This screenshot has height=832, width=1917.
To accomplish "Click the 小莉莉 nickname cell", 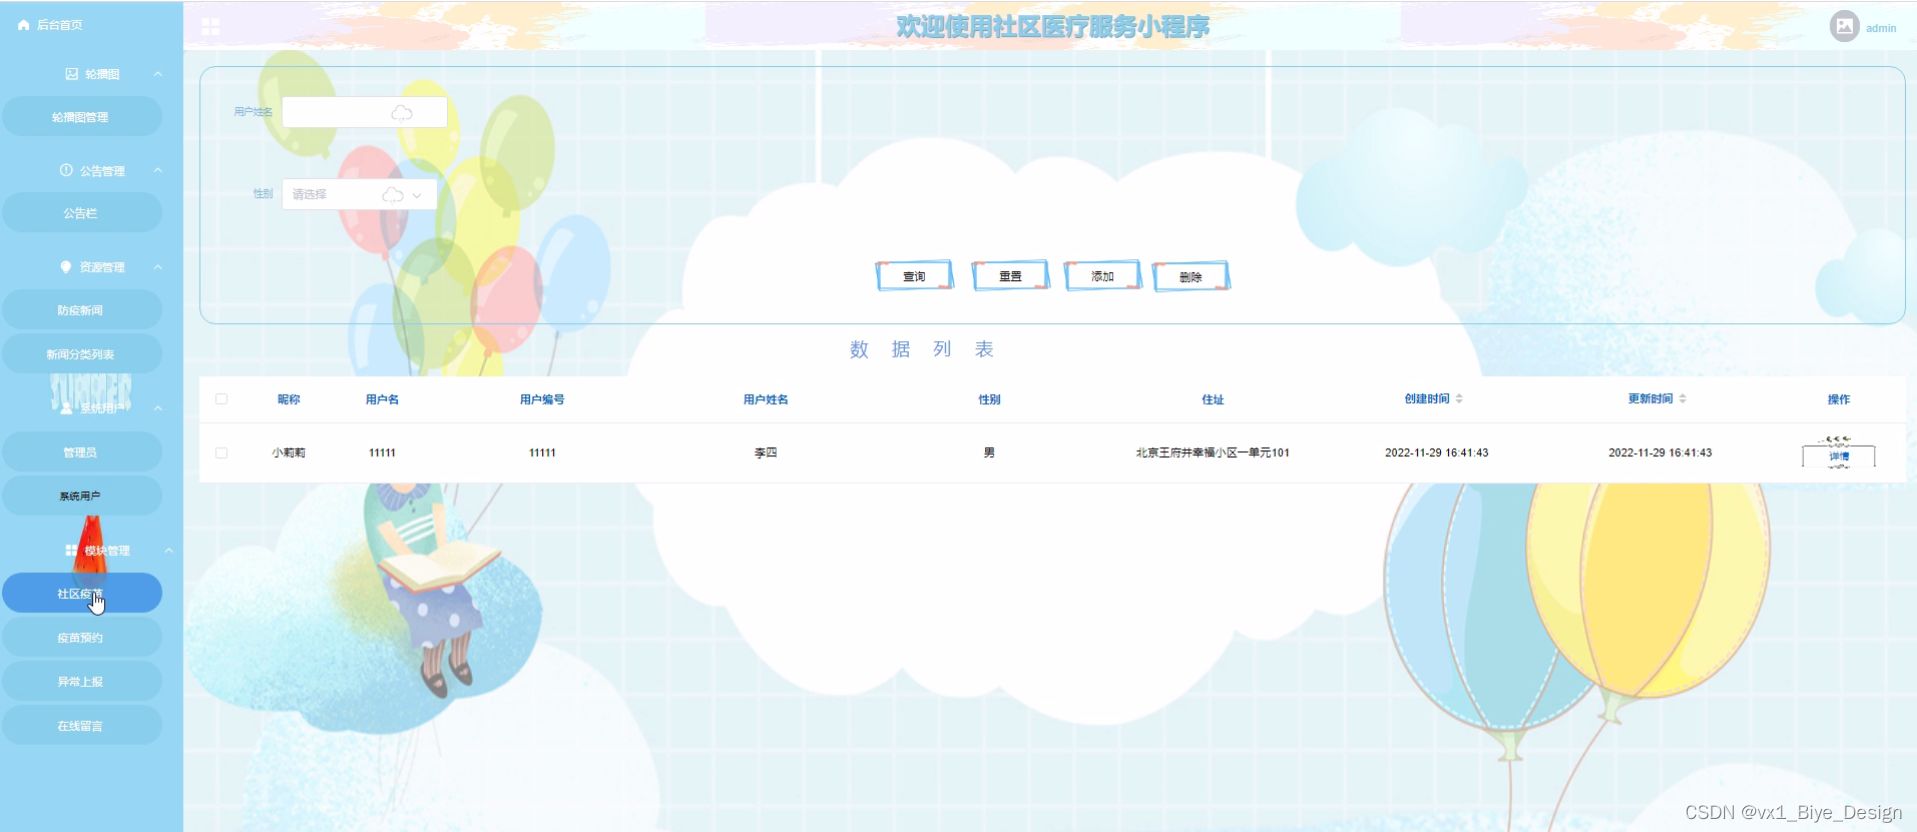I will click(x=289, y=453).
